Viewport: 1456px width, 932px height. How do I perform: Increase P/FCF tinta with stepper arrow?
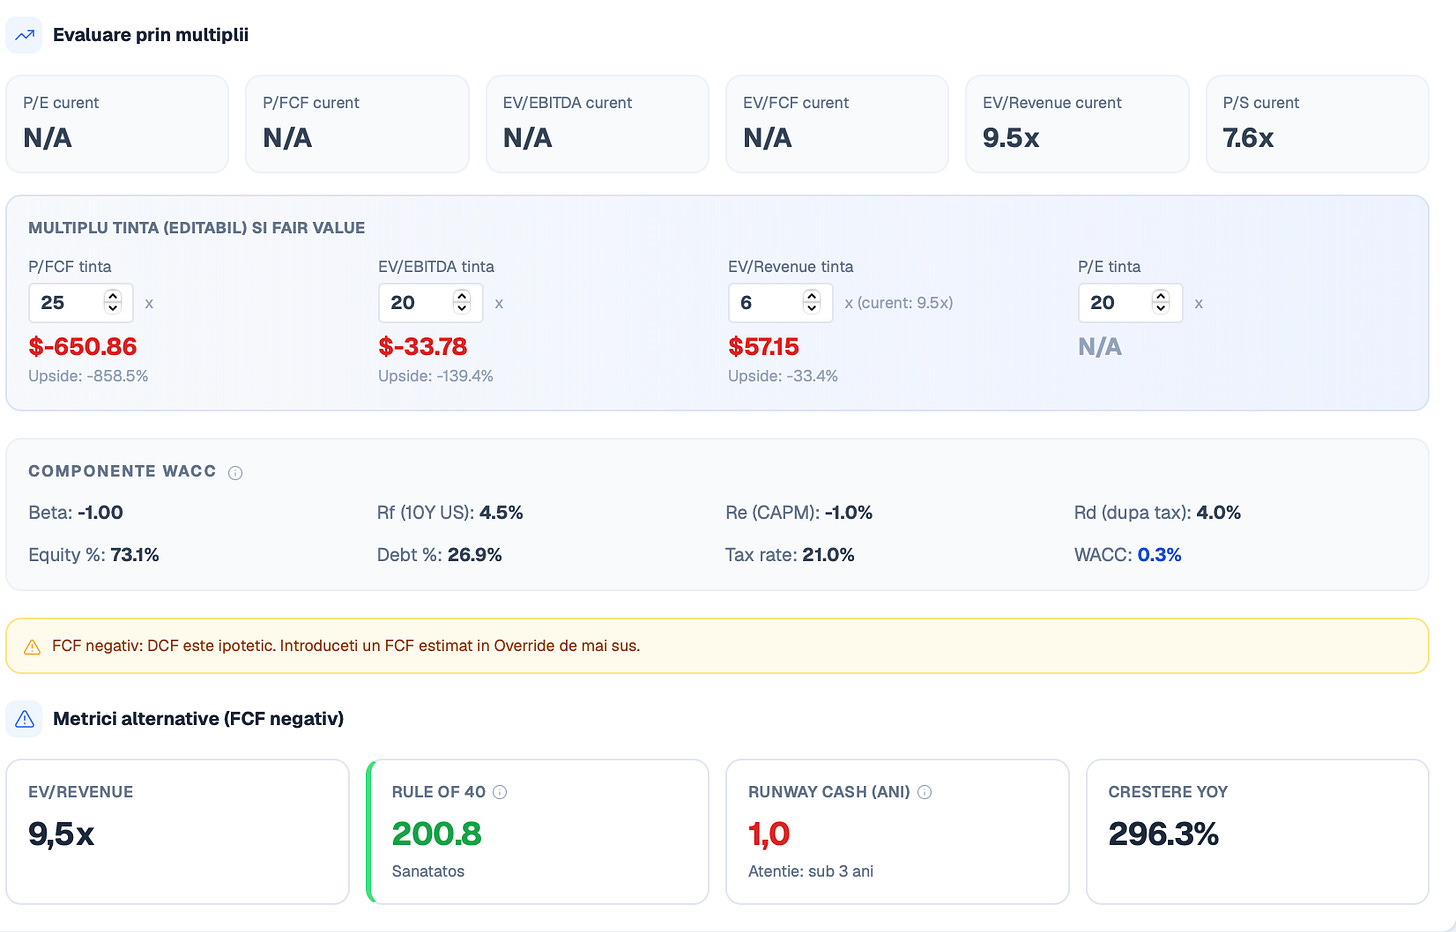(x=113, y=297)
